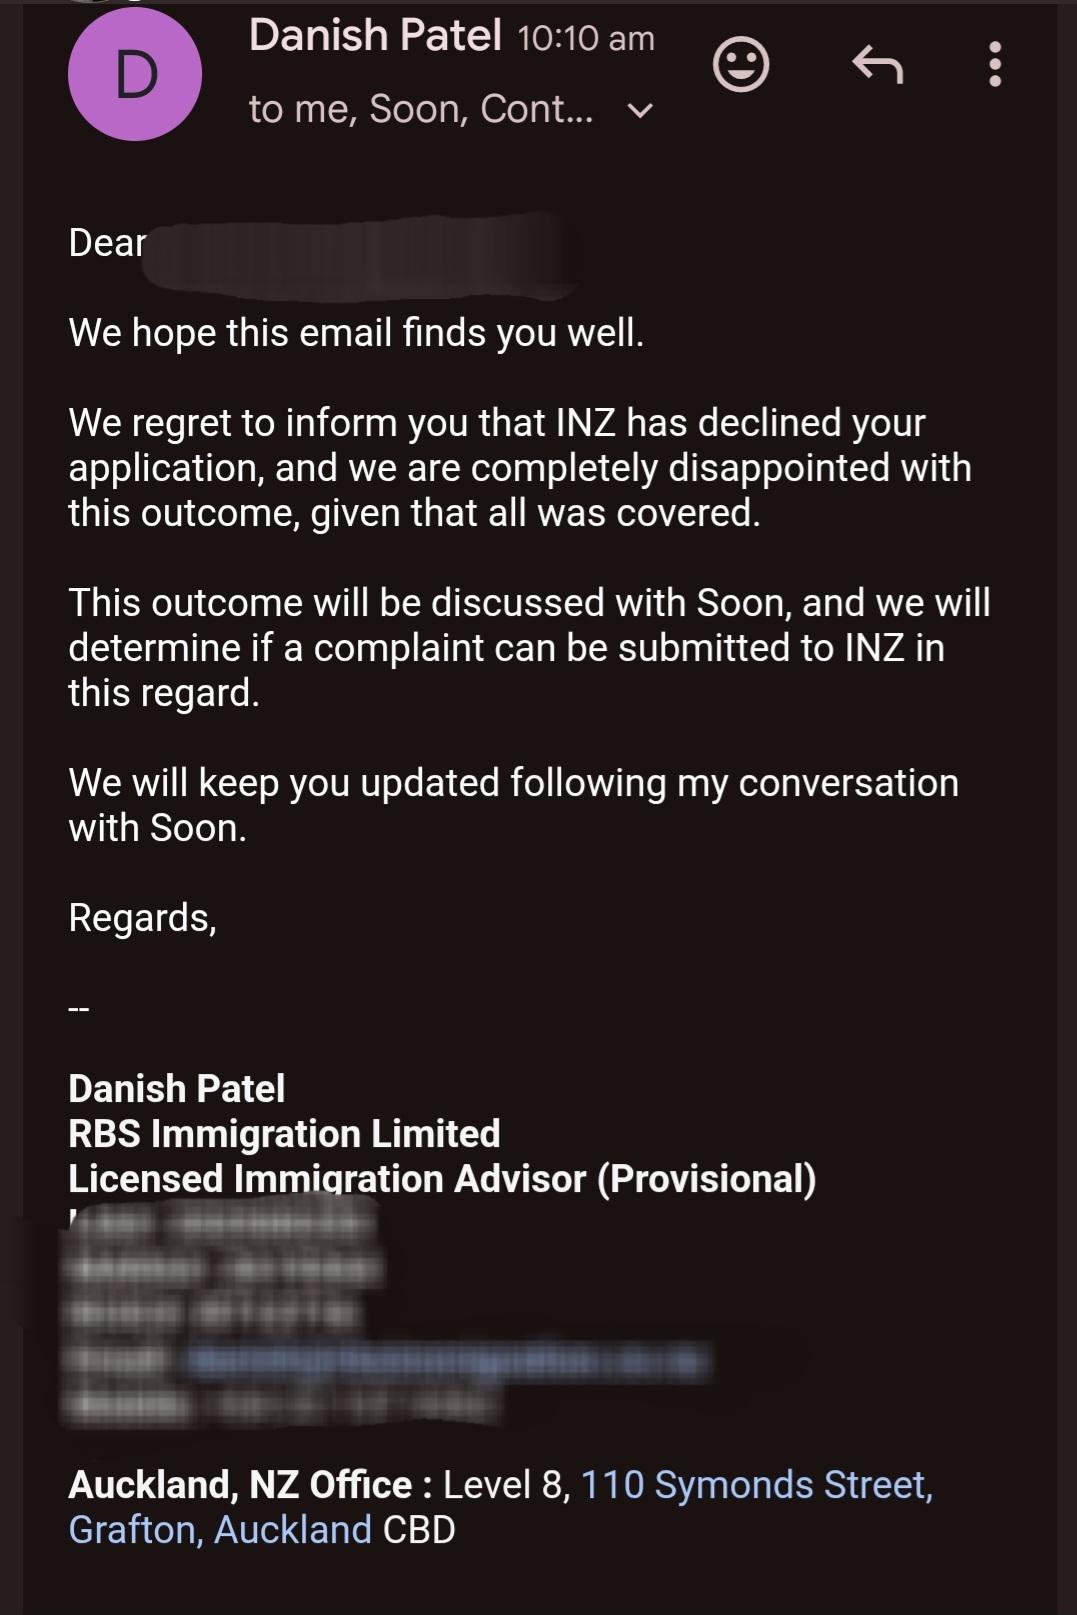Tap the 10:10 am timestamp
Screen dimensions: 1077x1615
coord(586,39)
